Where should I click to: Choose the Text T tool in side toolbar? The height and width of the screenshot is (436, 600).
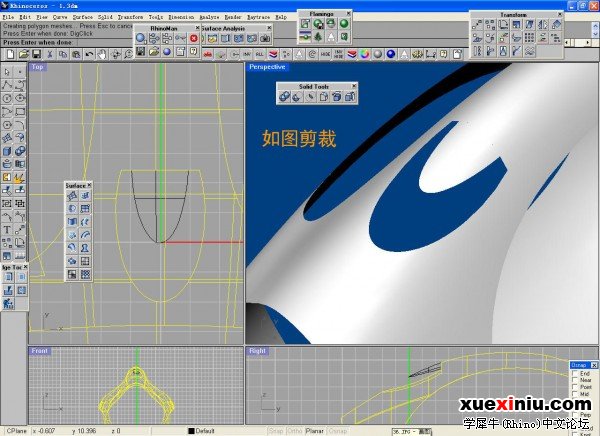pos(7,230)
